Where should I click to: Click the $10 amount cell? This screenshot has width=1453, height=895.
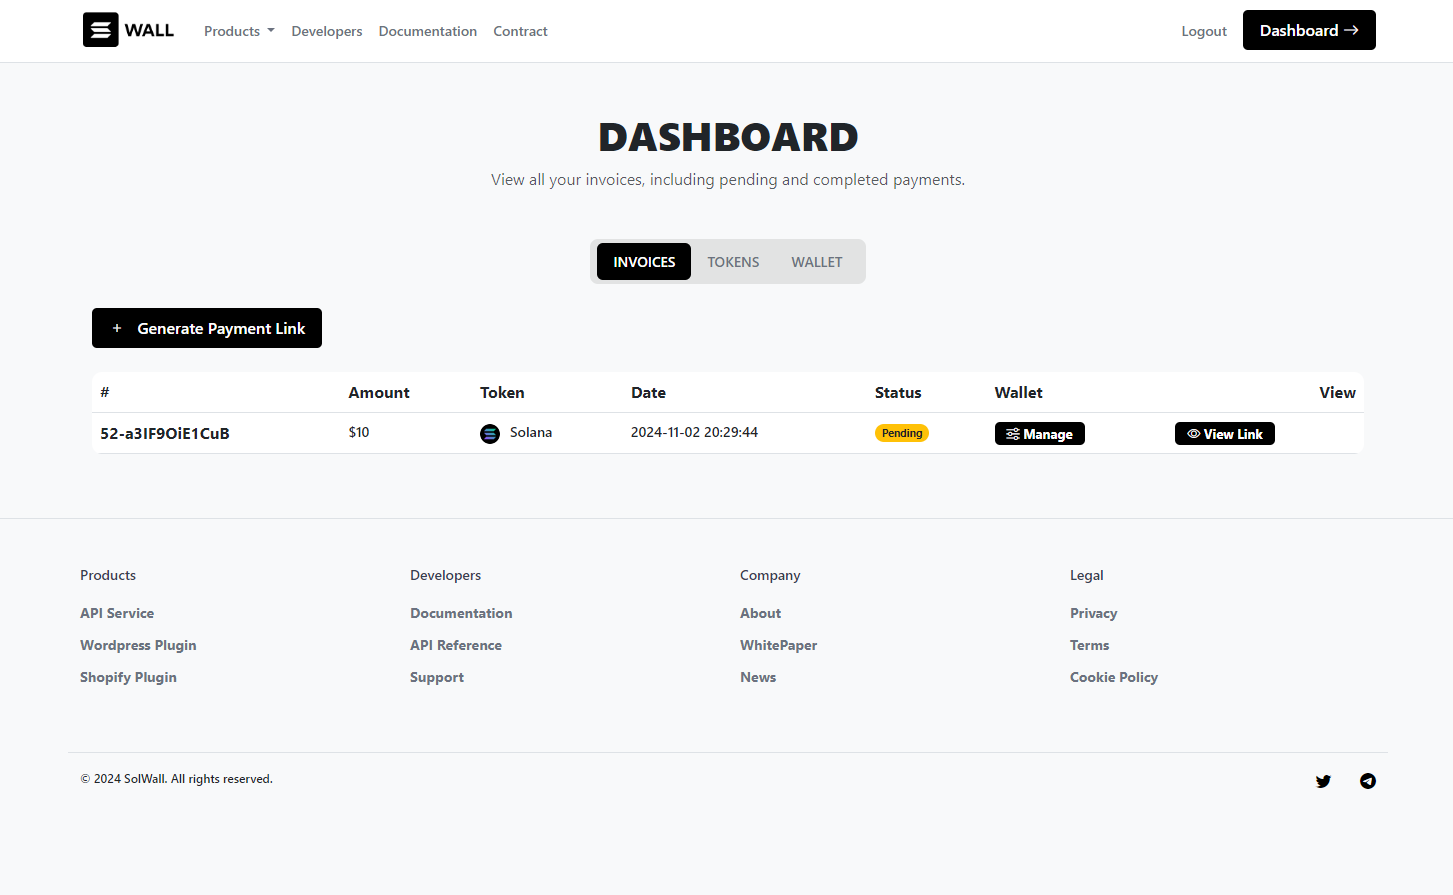[359, 432]
